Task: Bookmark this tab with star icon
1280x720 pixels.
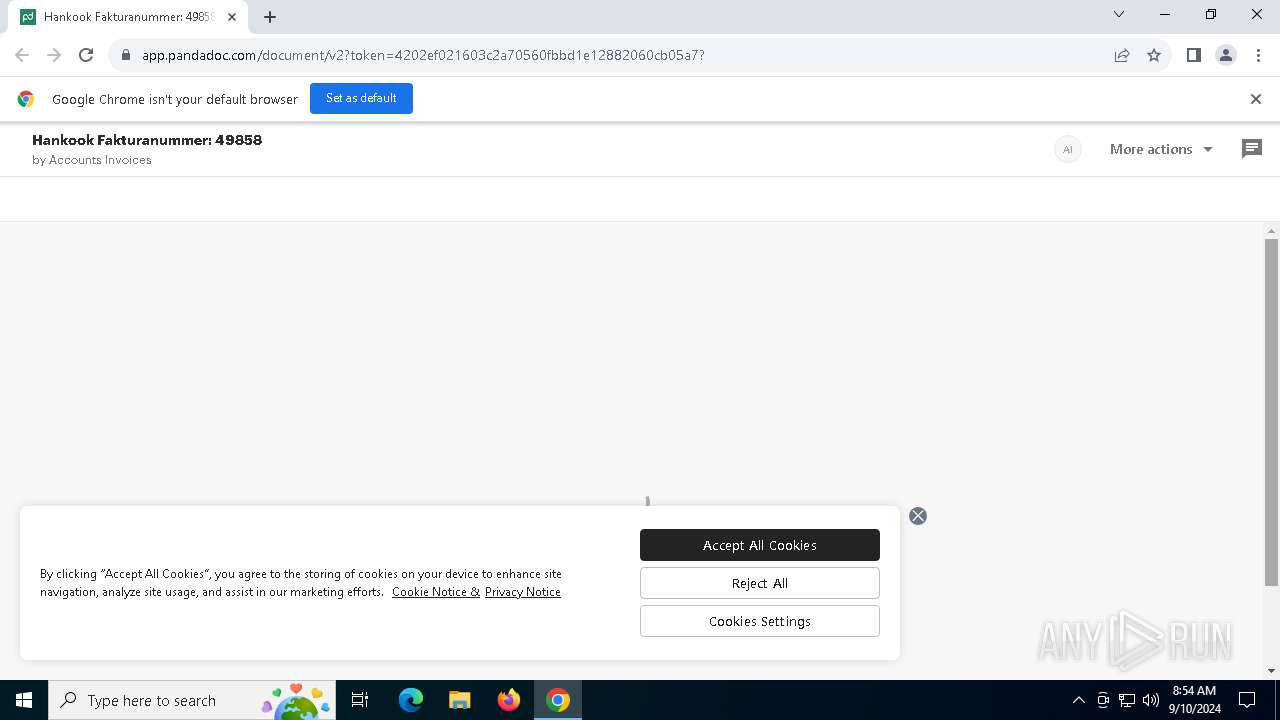Action: click(x=1154, y=55)
